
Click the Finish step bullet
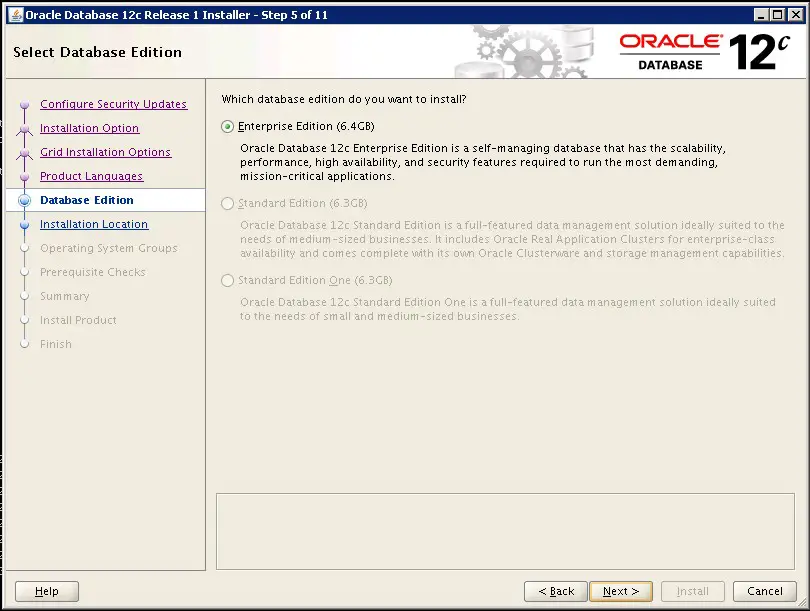tap(24, 344)
